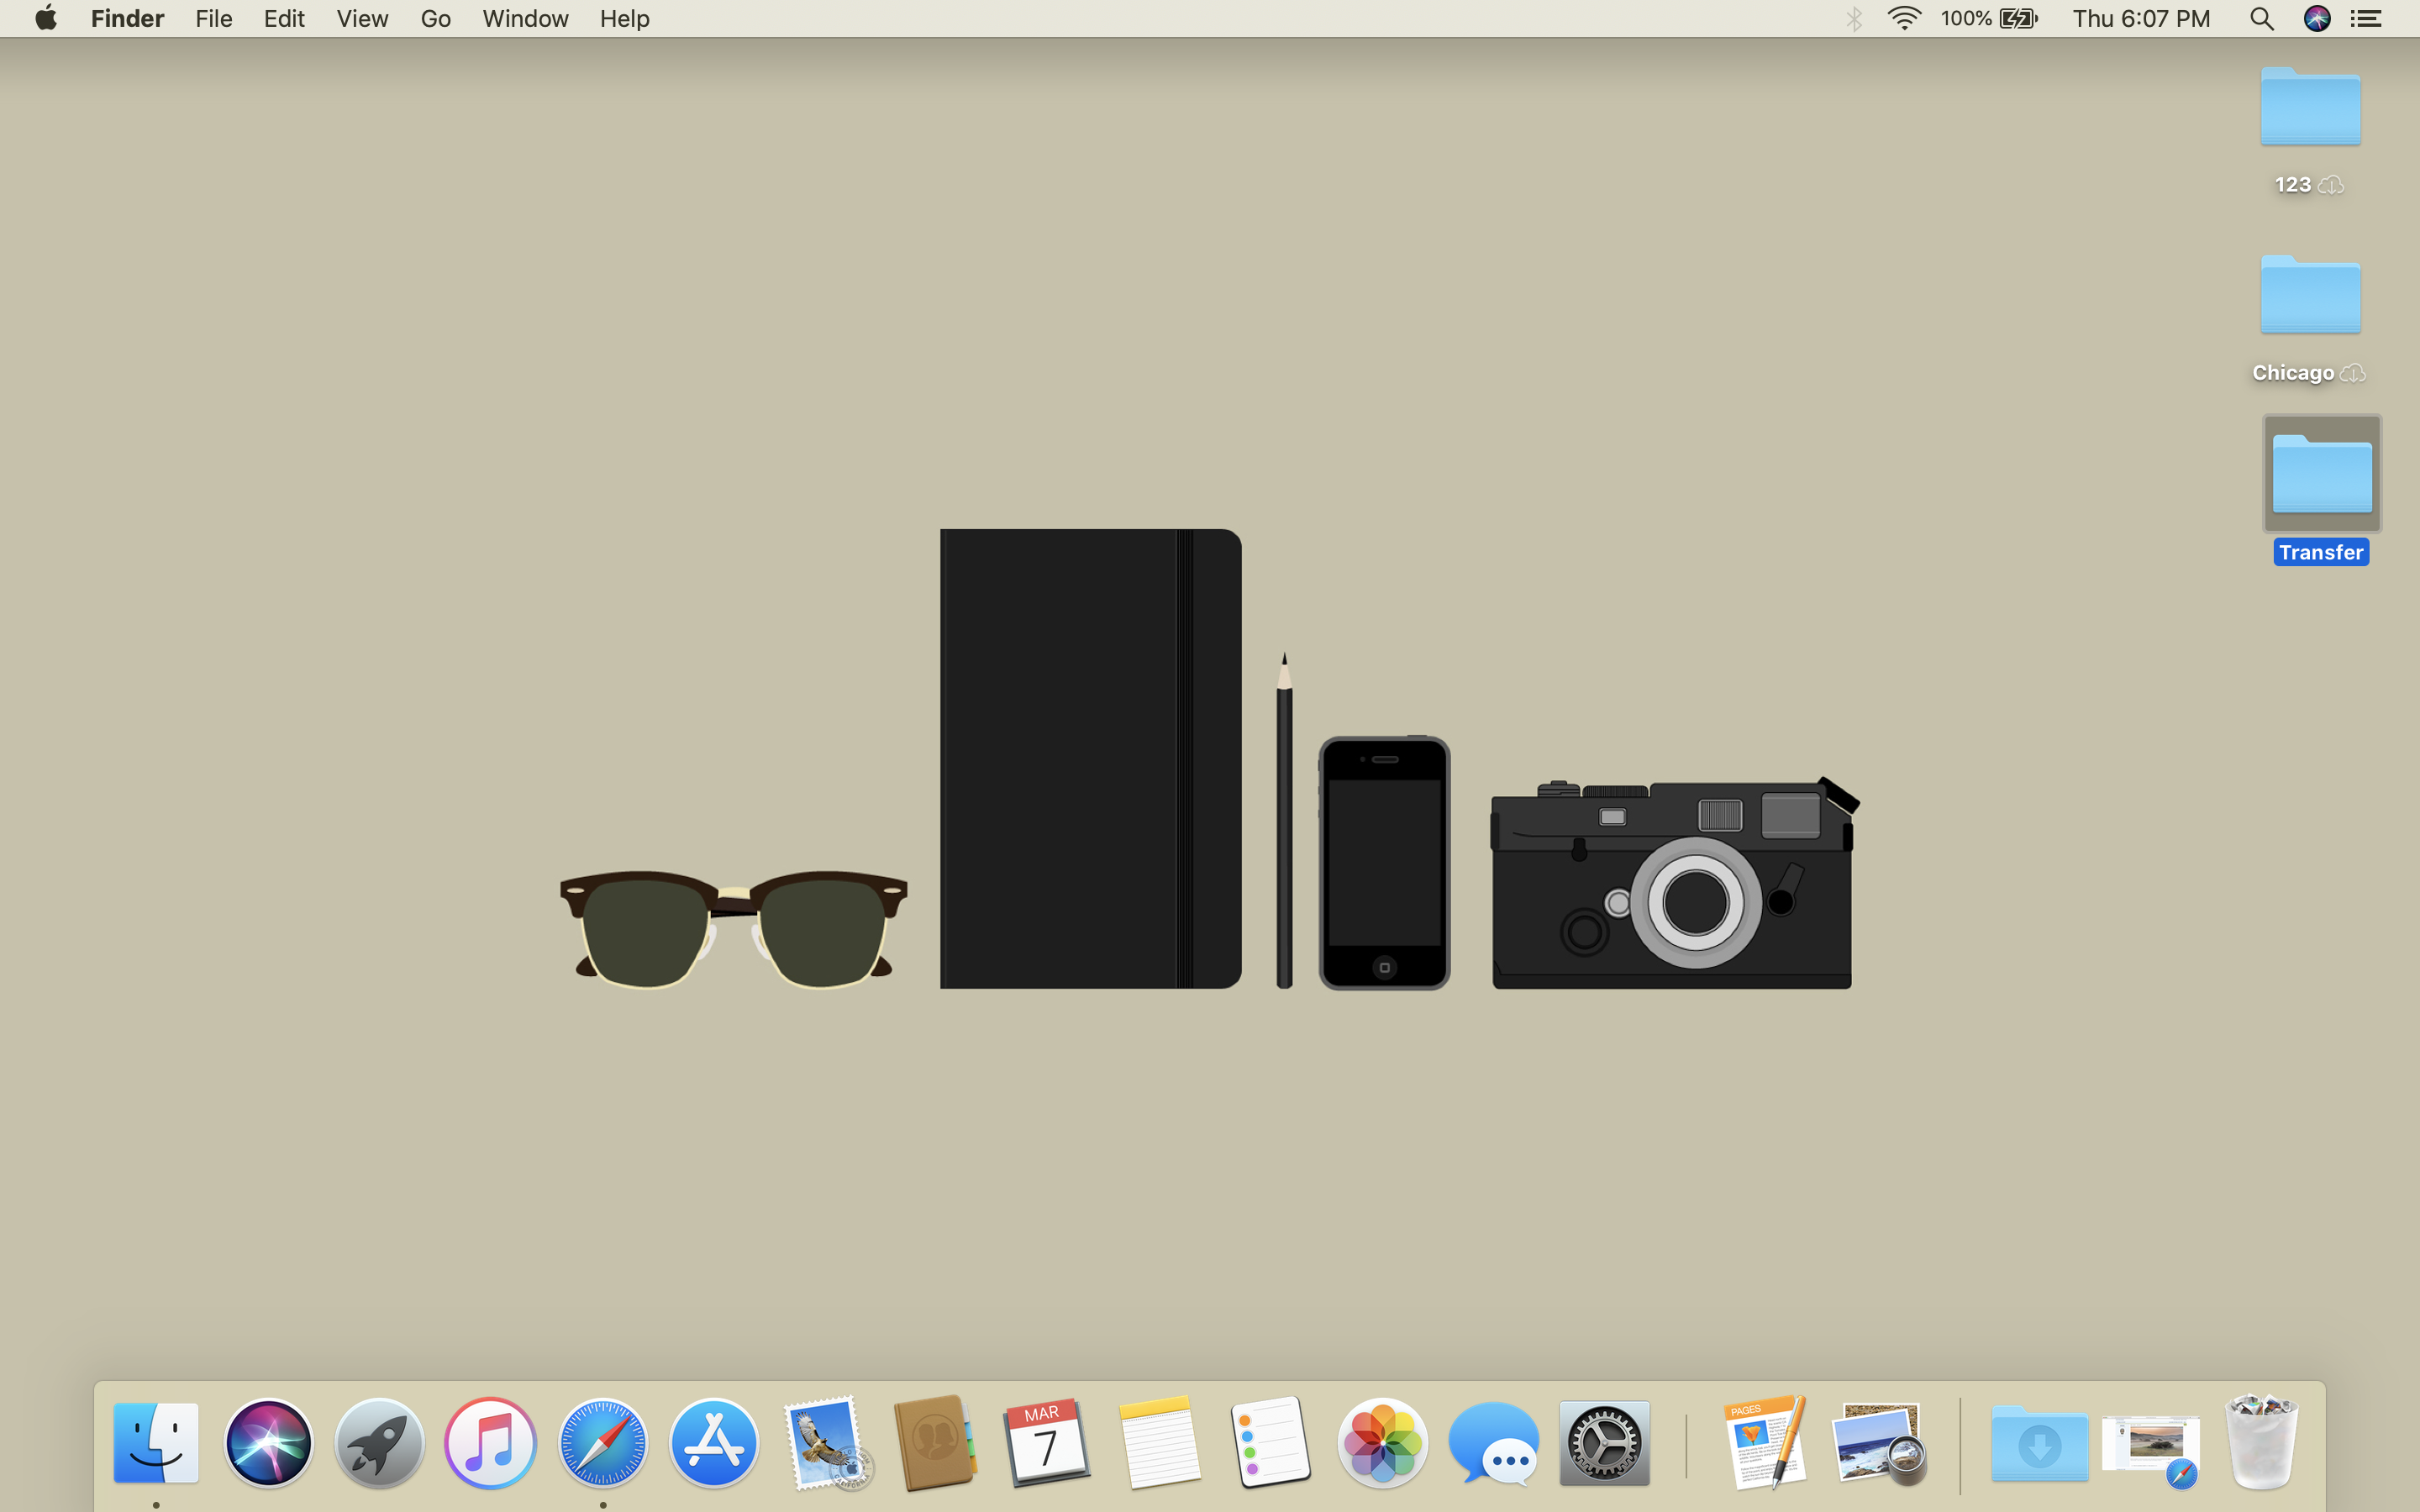This screenshot has width=2420, height=1512.
Task: Open Reminders app in the Dock
Action: [x=1270, y=1442]
